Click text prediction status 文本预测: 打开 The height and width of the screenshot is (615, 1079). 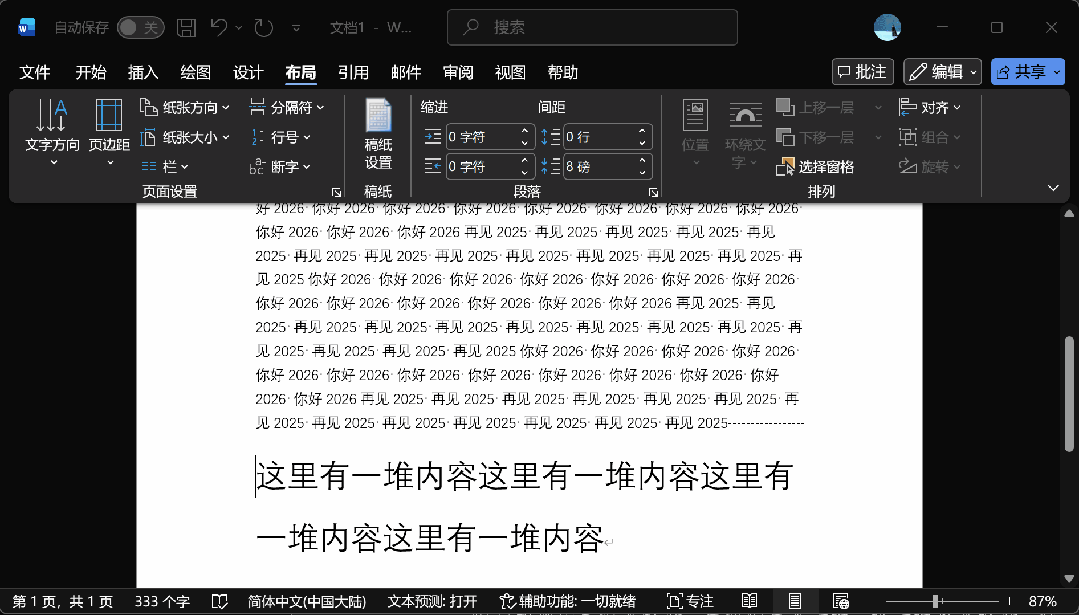click(432, 602)
